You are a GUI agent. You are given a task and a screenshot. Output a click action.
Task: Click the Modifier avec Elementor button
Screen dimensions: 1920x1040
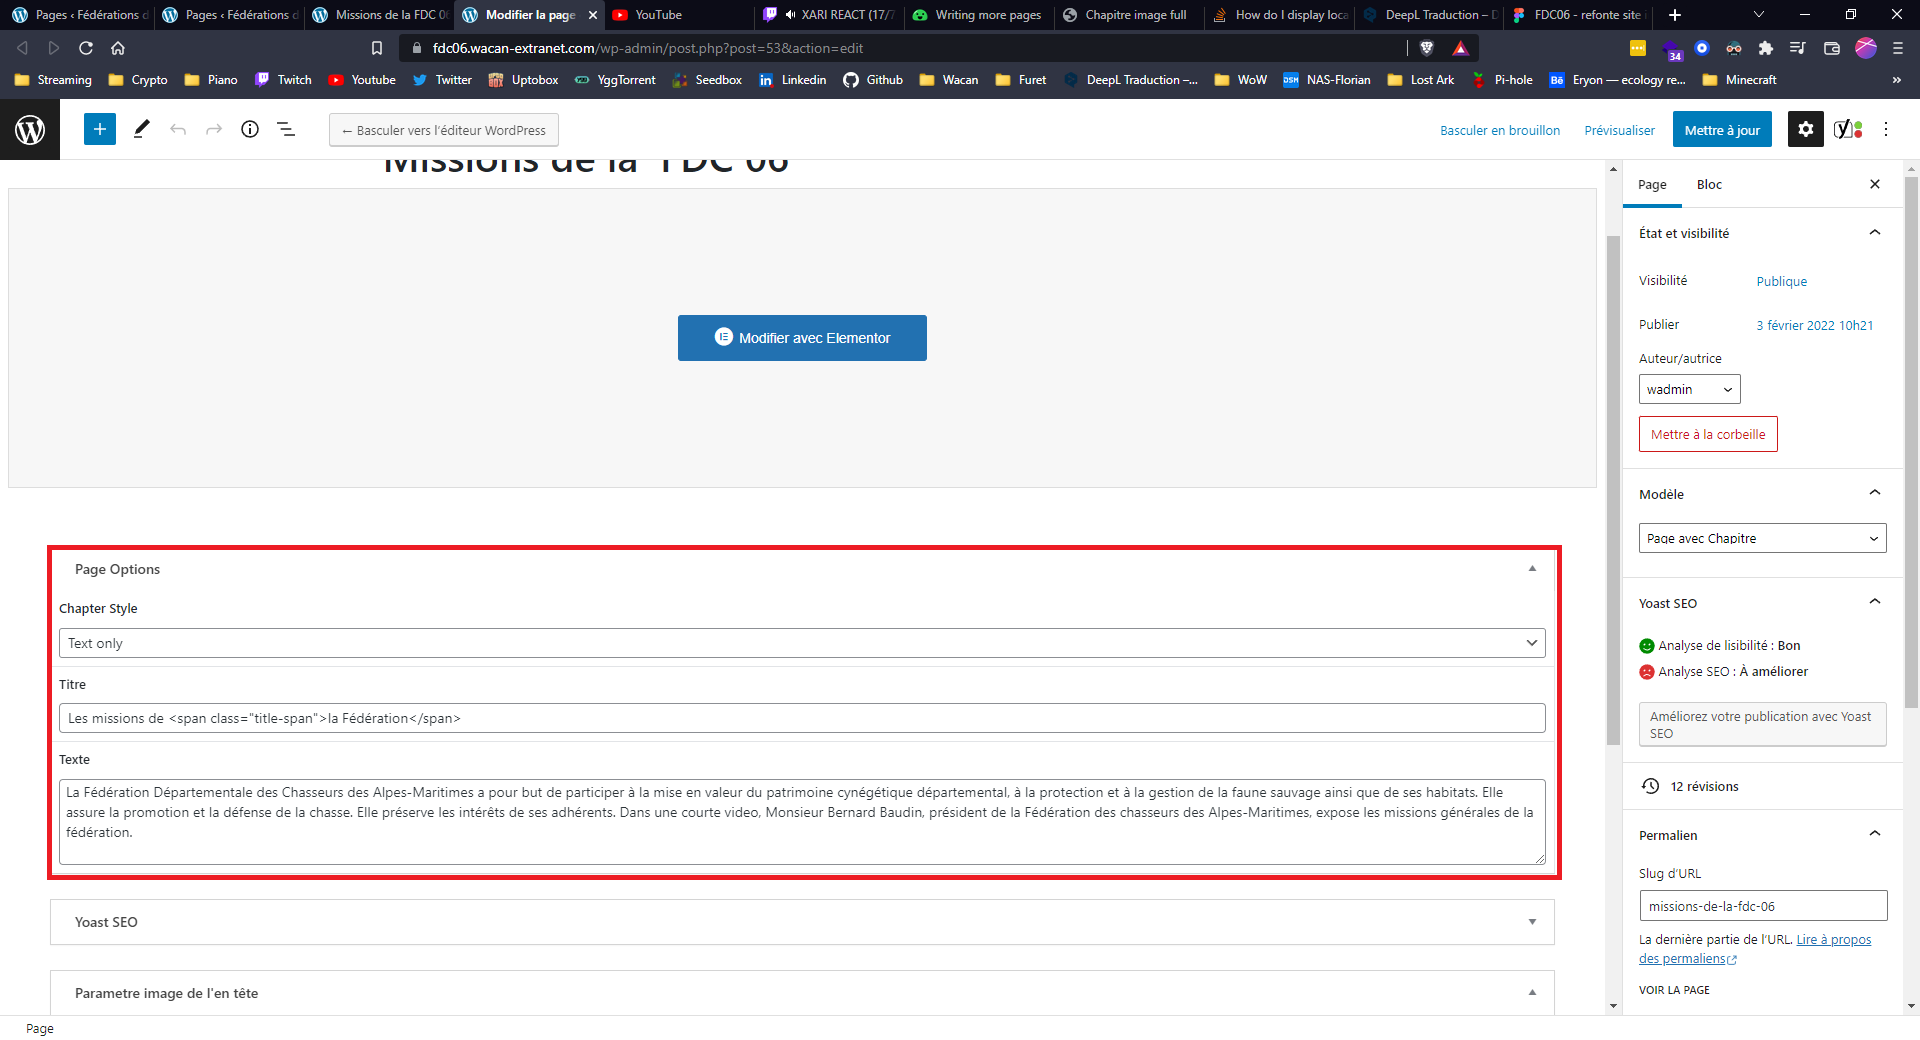point(802,338)
